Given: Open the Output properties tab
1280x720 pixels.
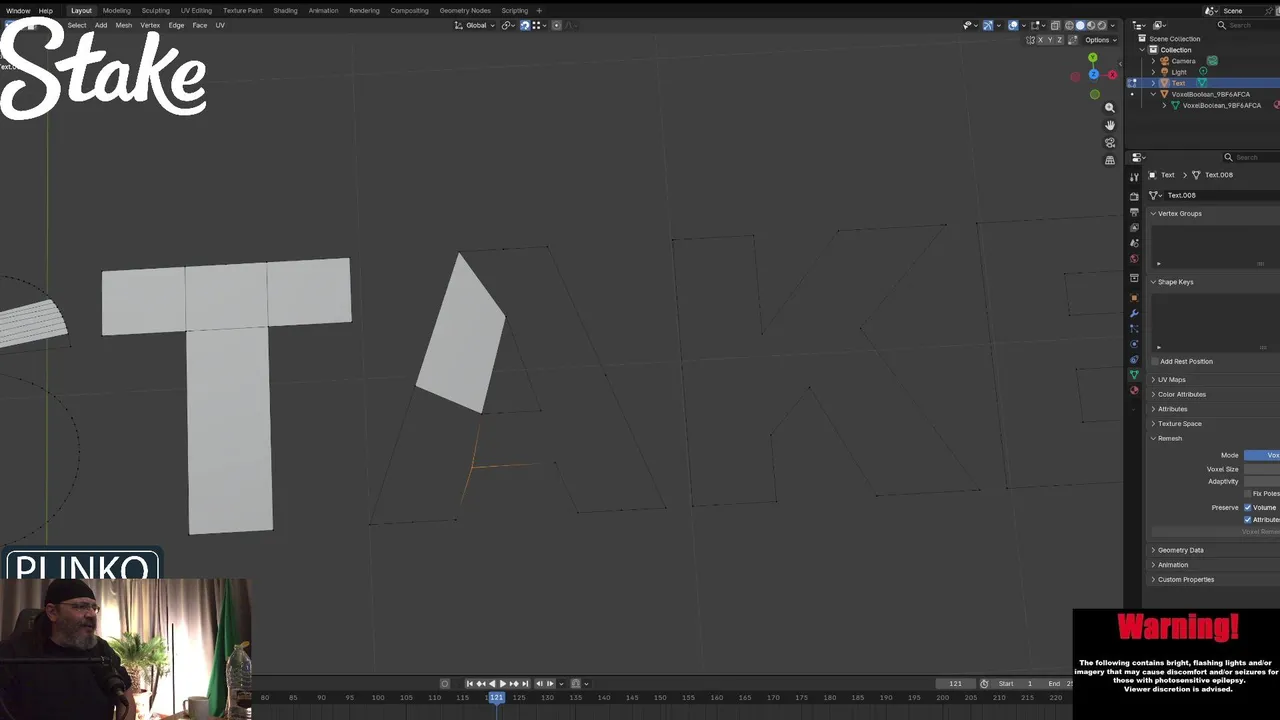Looking at the screenshot, I should (x=1134, y=212).
